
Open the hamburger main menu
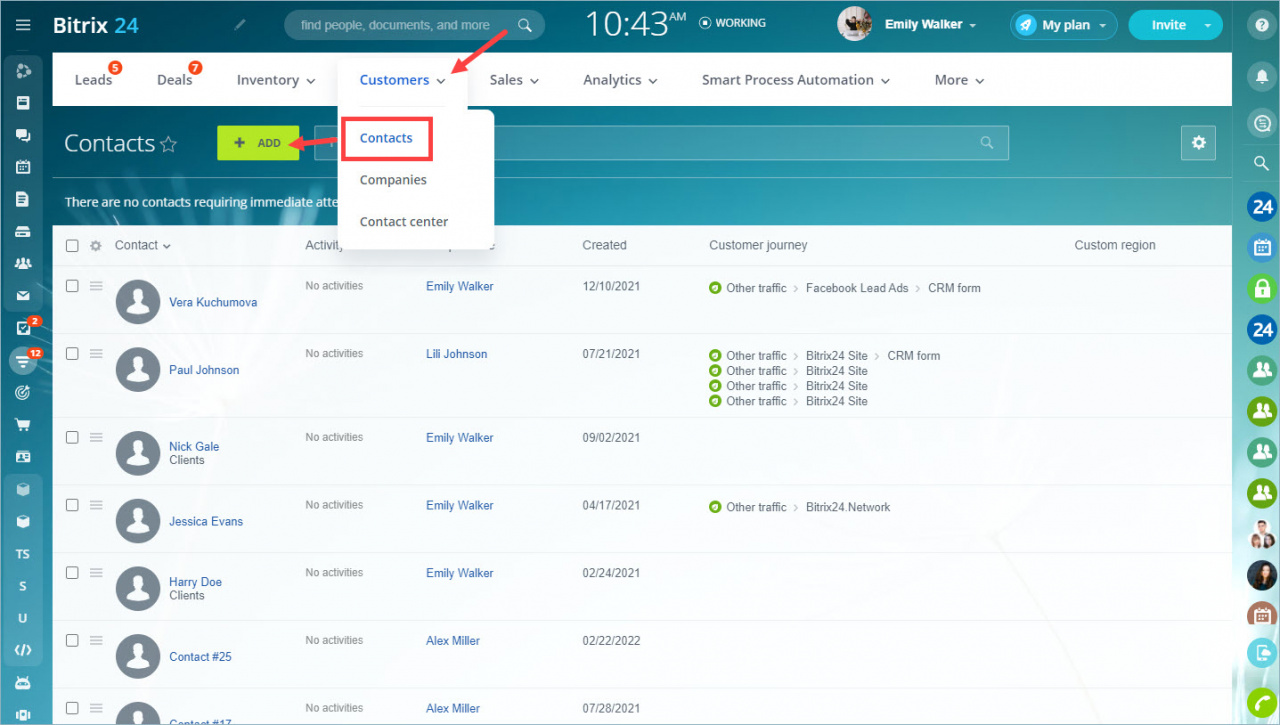tap(23, 25)
